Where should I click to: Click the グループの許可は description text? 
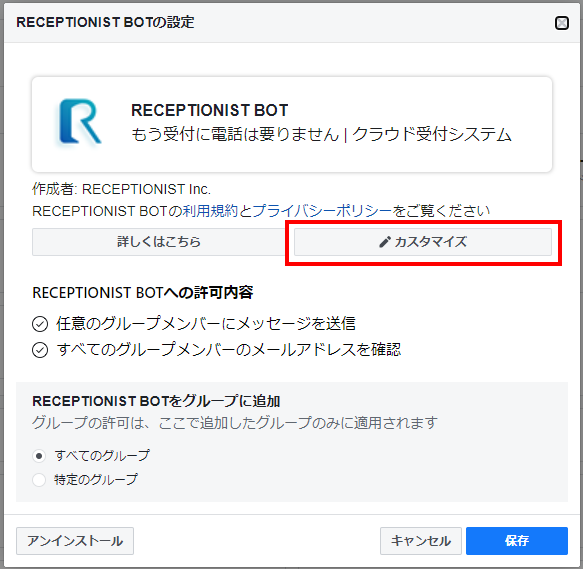pos(235,423)
